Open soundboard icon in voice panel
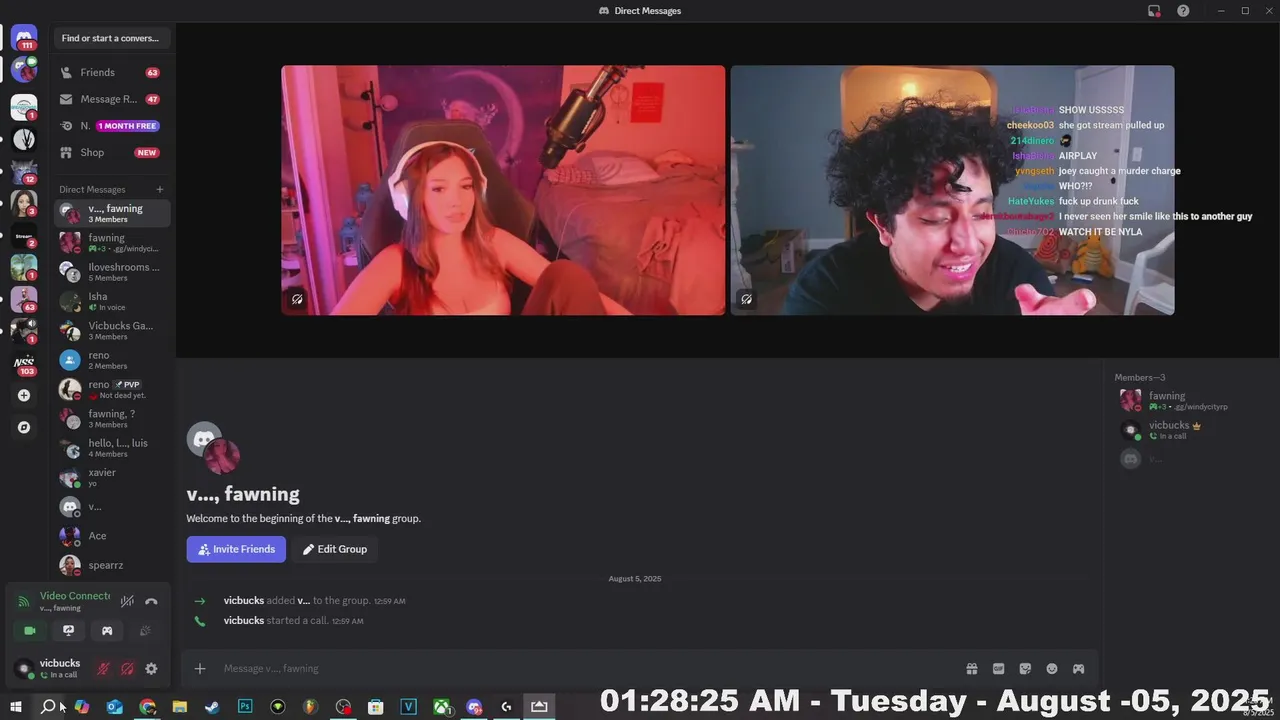The height and width of the screenshot is (720, 1280). click(145, 631)
